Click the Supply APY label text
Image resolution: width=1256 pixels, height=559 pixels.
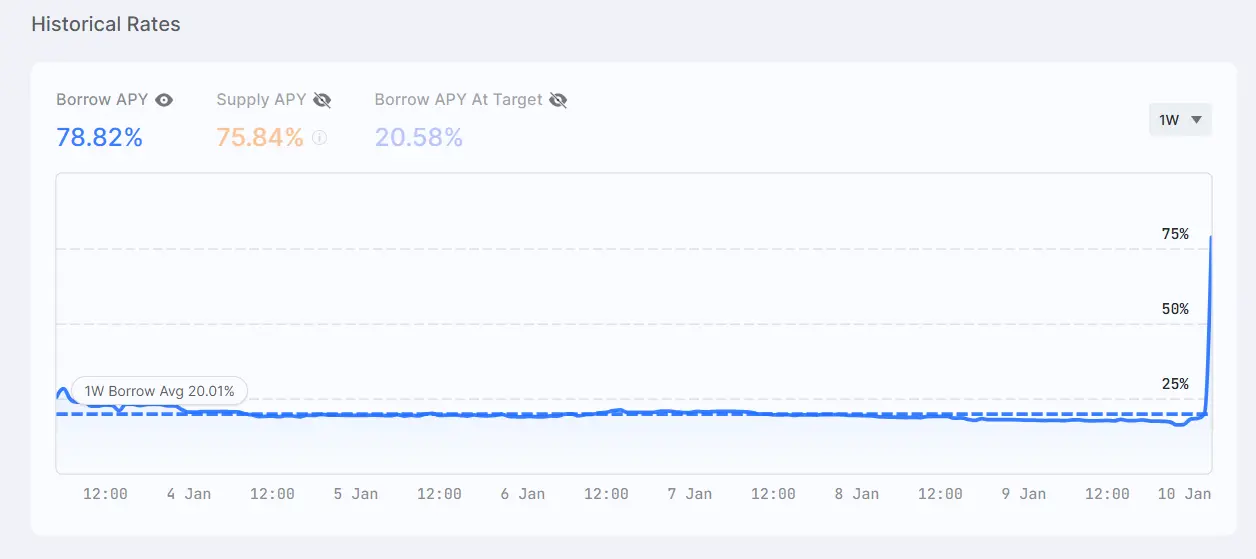(261, 100)
